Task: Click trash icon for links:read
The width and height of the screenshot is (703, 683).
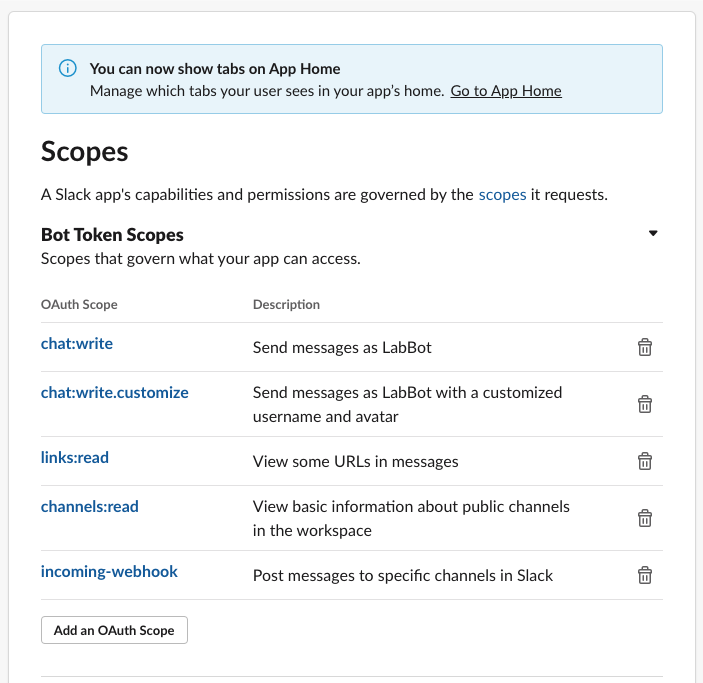Action: click(645, 461)
